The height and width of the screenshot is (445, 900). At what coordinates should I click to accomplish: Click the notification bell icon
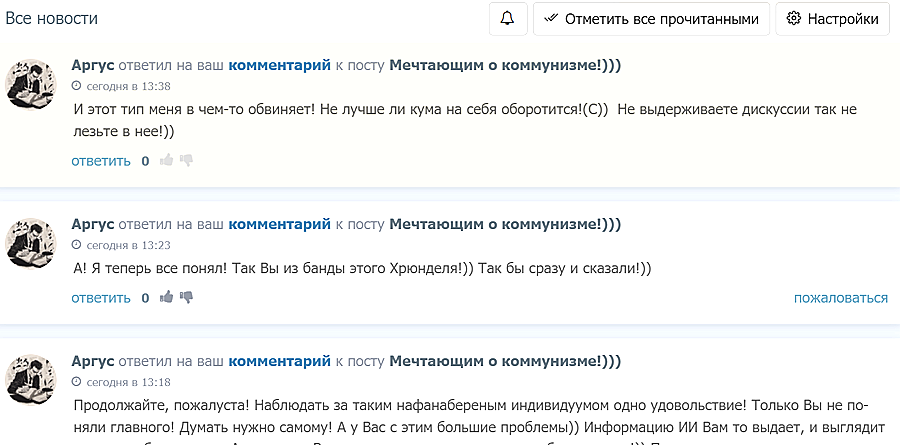(508, 19)
